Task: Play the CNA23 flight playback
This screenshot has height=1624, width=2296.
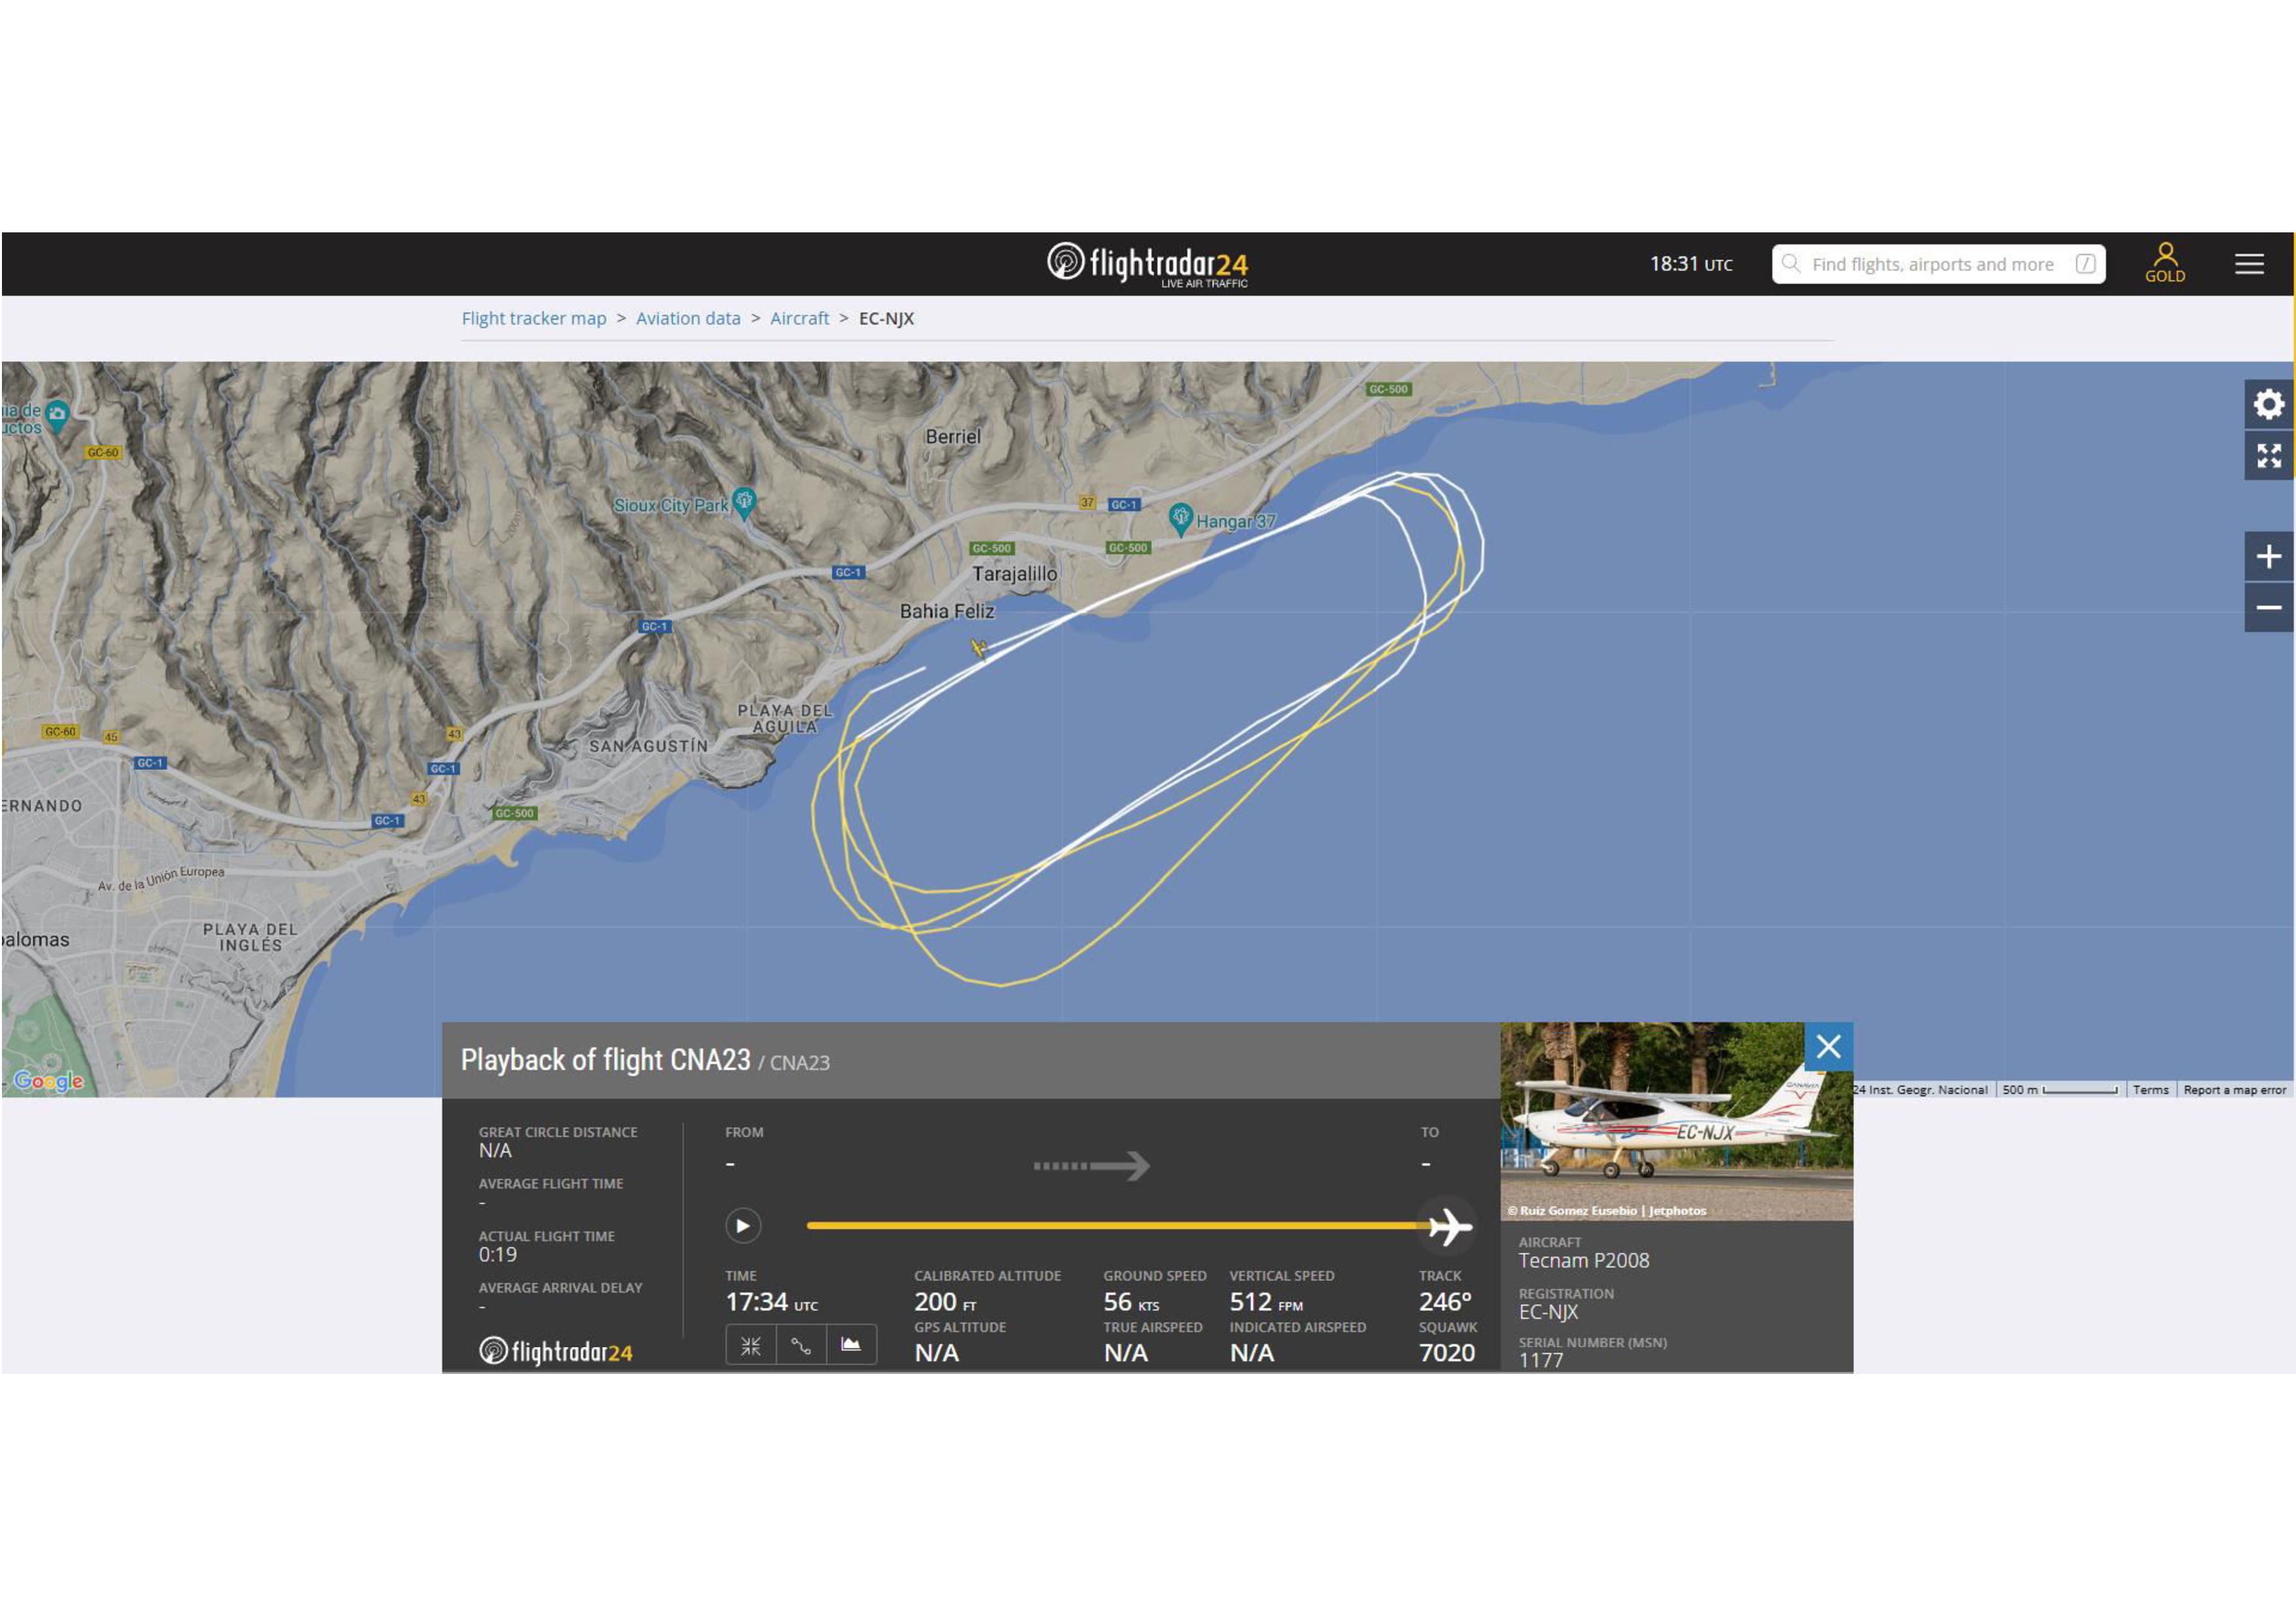Action: [742, 1225]
